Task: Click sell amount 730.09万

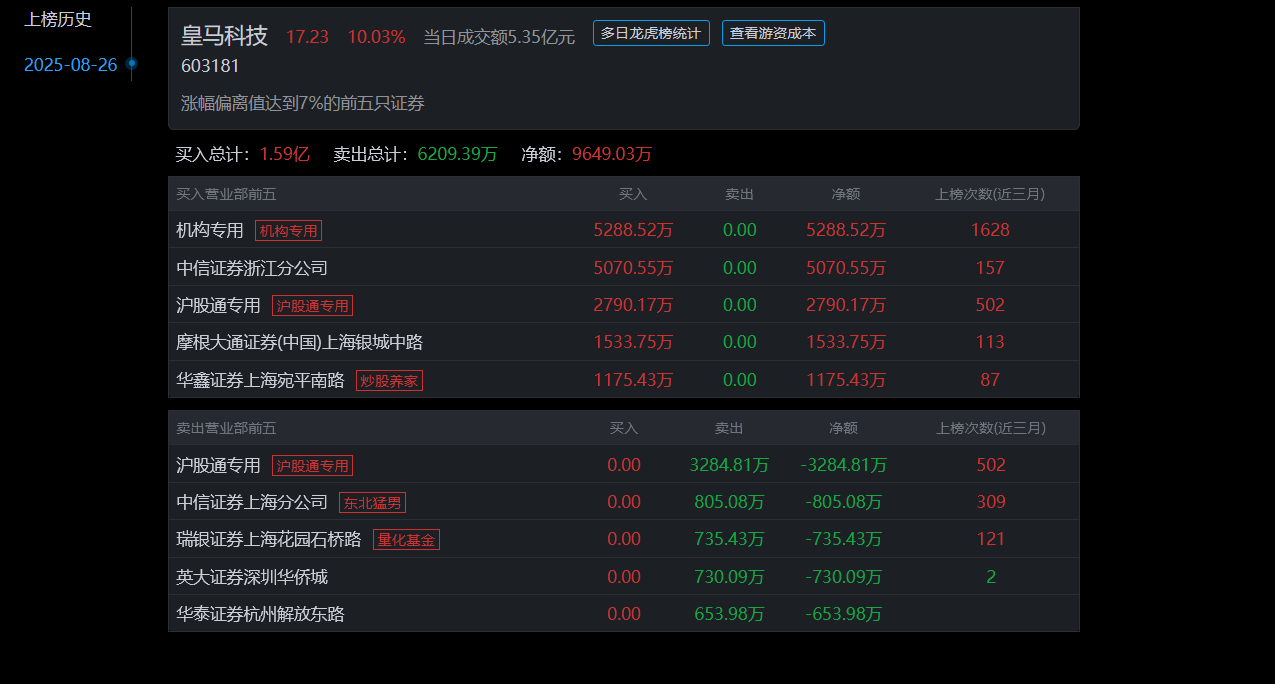Action: click(x=729, y=577)
